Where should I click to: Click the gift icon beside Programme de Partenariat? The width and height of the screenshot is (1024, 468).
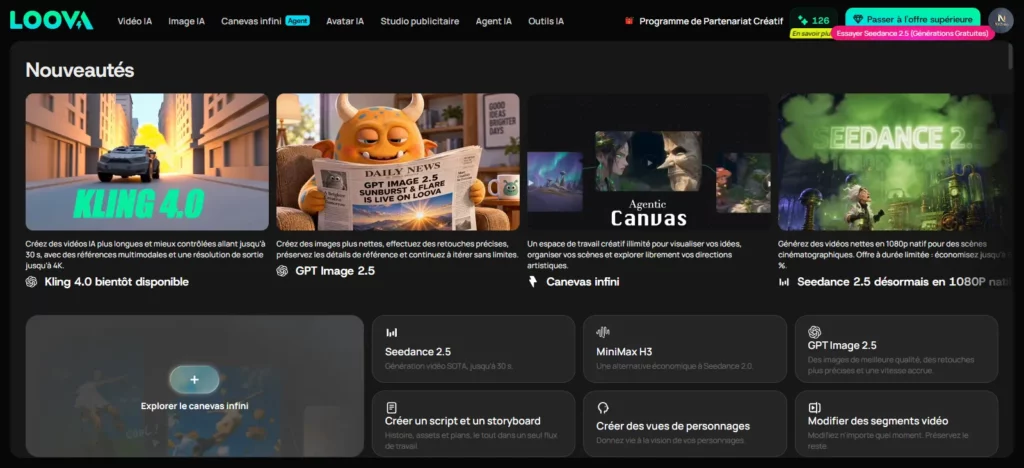630,21
